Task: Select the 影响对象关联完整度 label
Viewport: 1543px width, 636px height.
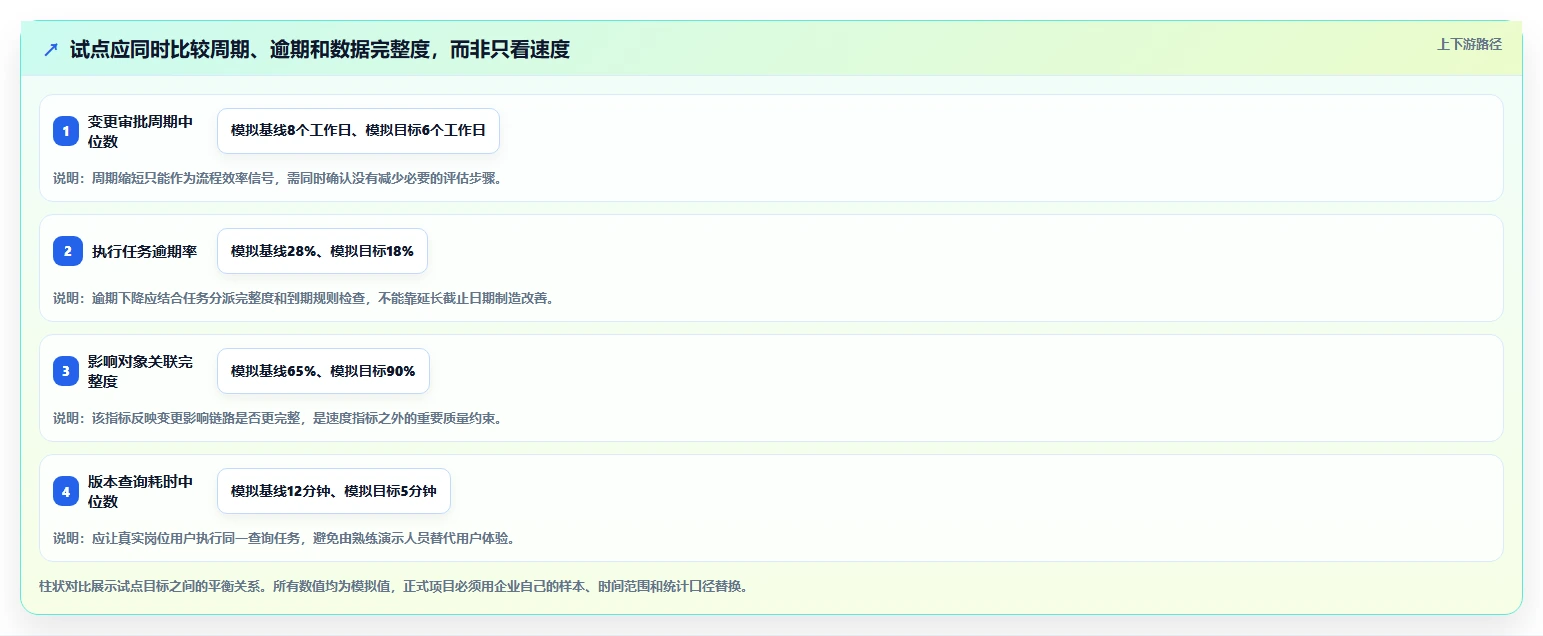Action: point(140,371)
